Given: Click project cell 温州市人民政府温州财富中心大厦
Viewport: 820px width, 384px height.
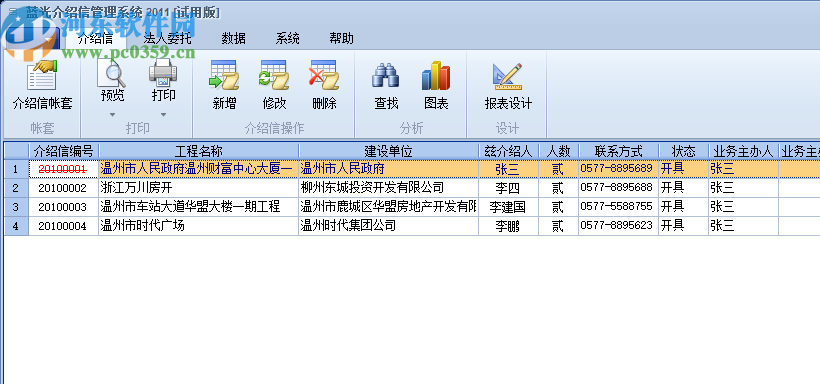Looking at the screenshot, I should coord(199,169).
